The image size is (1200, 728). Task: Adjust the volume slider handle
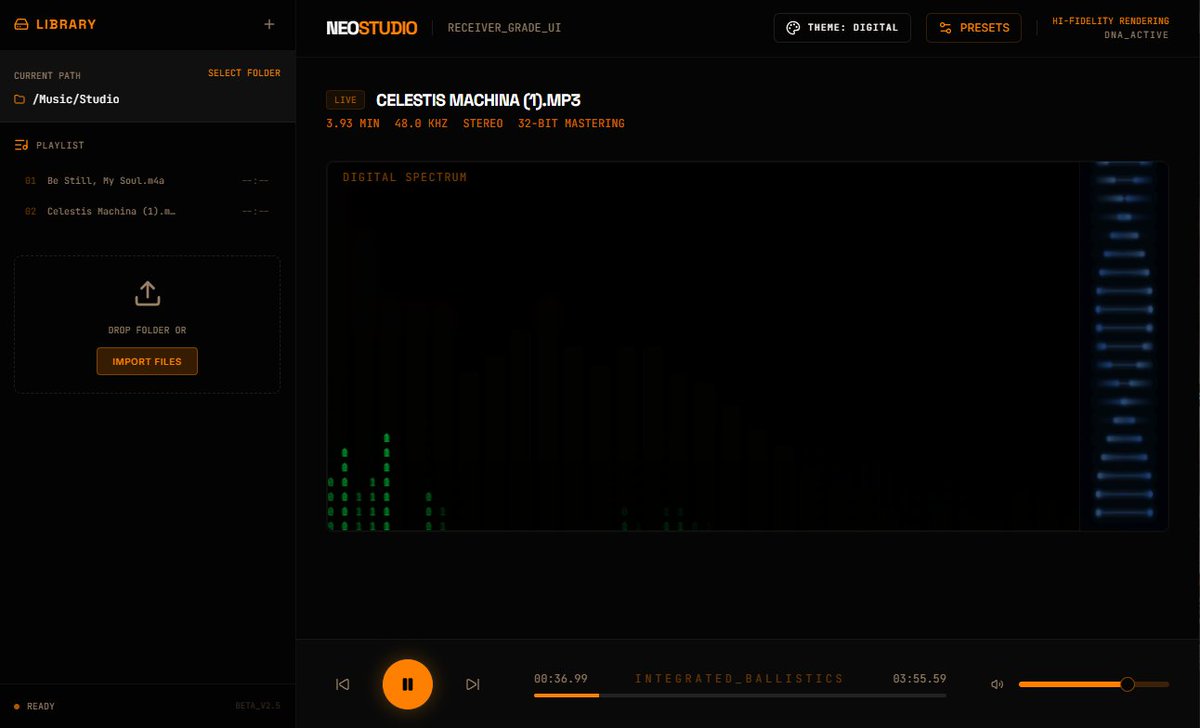(1128, 684)
